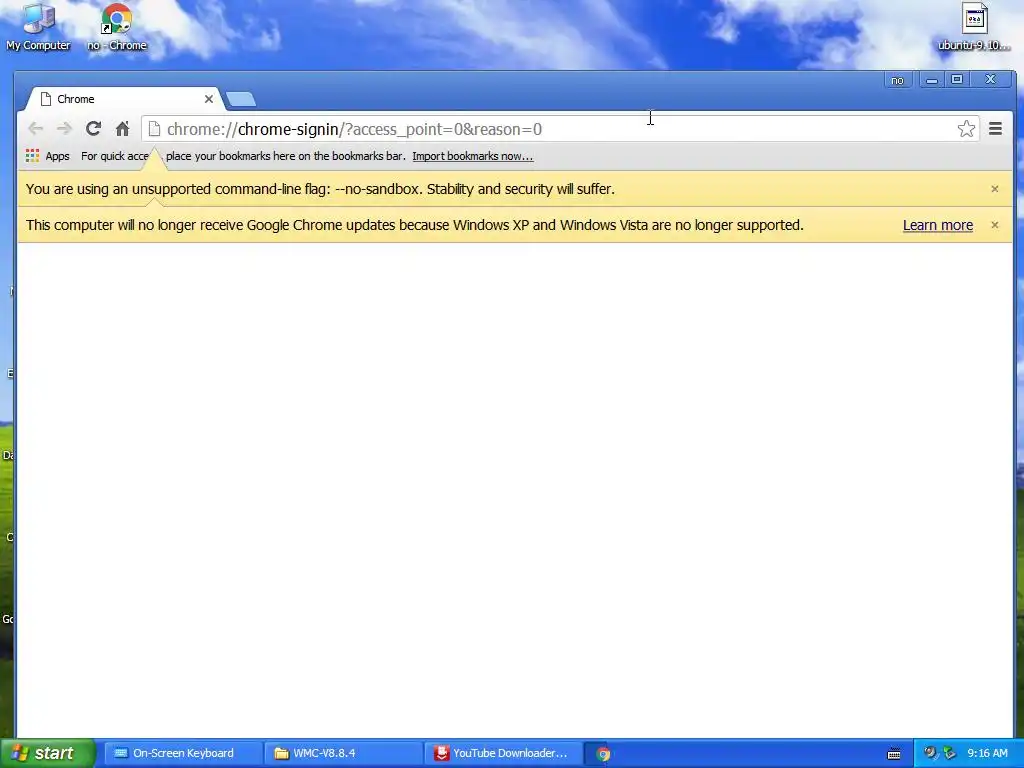Click the chrome-signin URL address field
The width and height of the screenshot is (1024, 768).
click(x=559, y=129)
